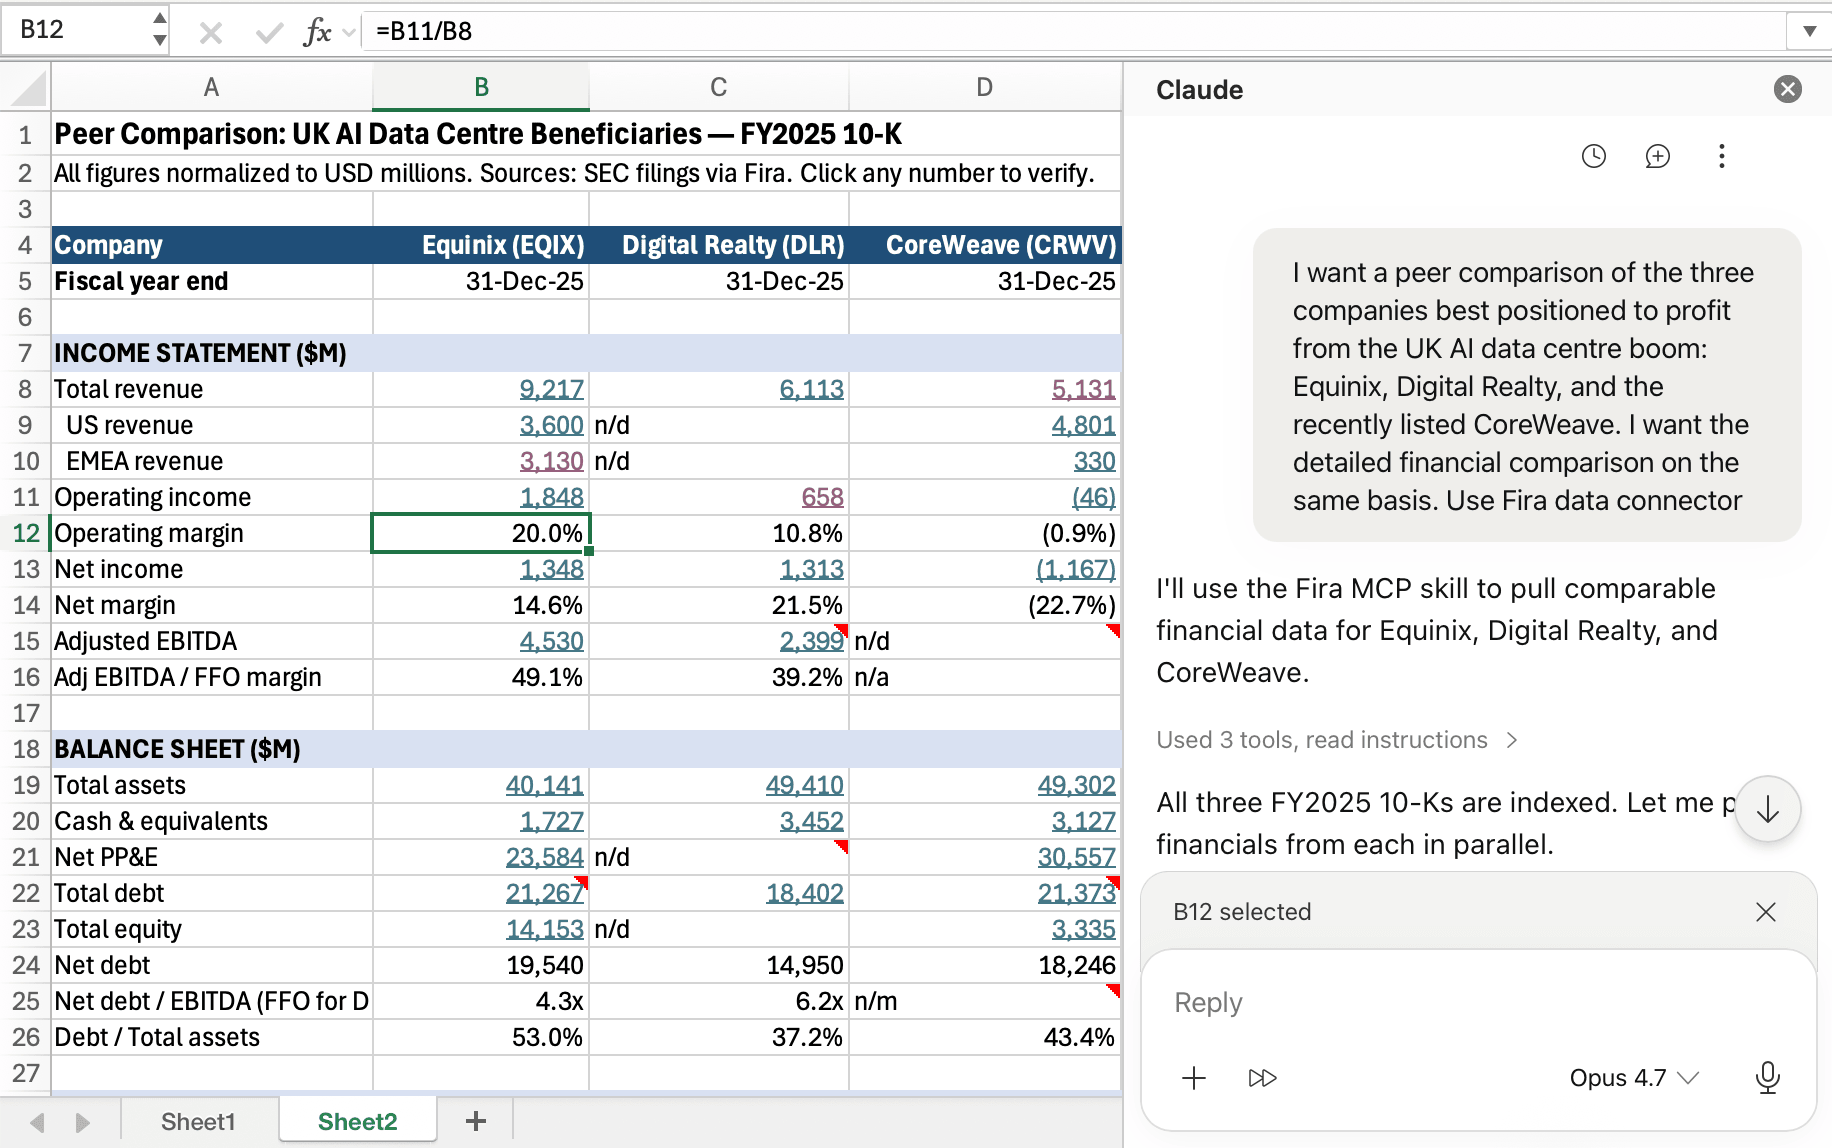
Task: Click the Name Box stepper arrows
Action: (160, 30)
